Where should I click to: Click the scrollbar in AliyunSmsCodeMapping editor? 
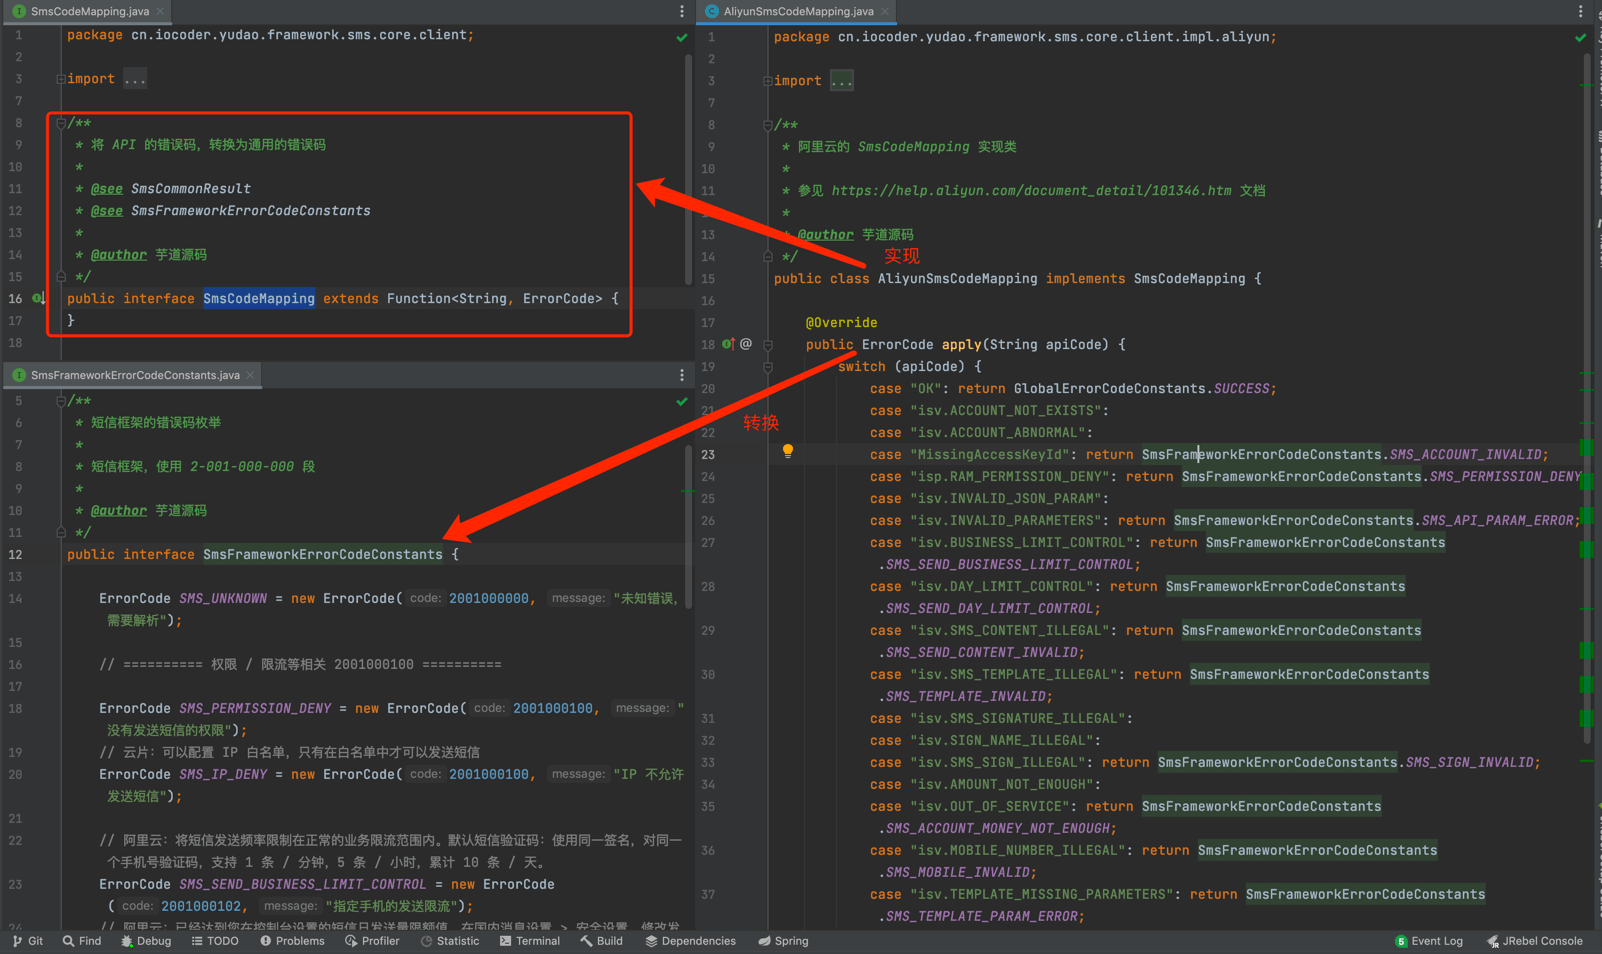tap(1587, 400)
